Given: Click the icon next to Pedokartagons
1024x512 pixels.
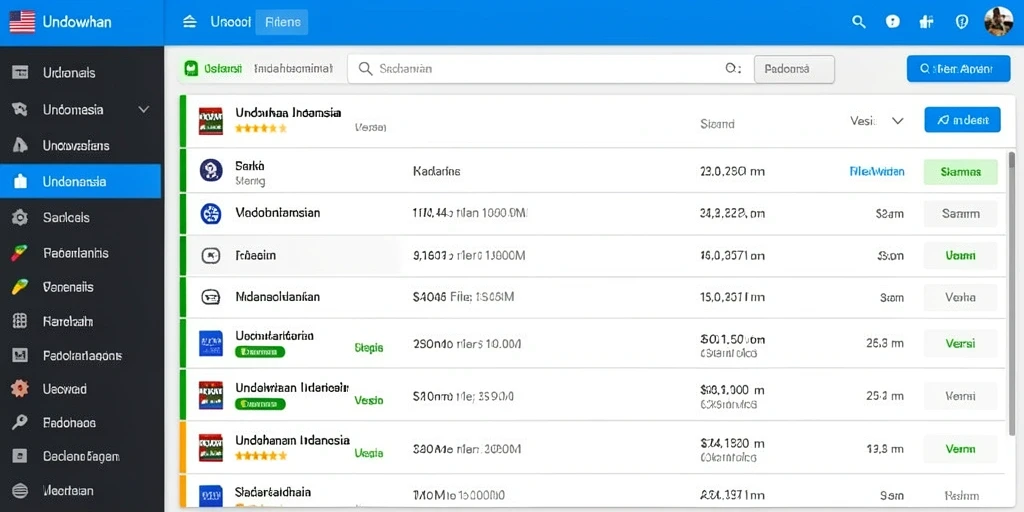Looking at the screenshot, I should (20, 355).
